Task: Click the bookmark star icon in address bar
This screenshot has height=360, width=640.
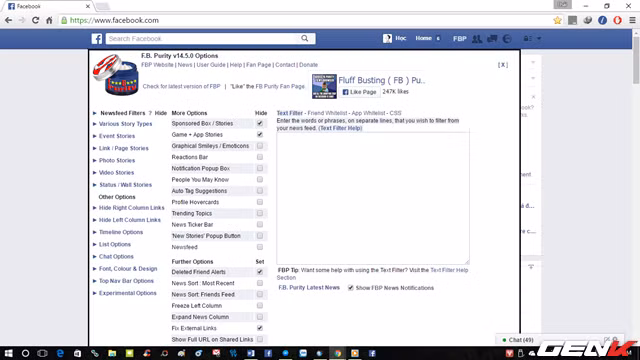Action: 557,20
